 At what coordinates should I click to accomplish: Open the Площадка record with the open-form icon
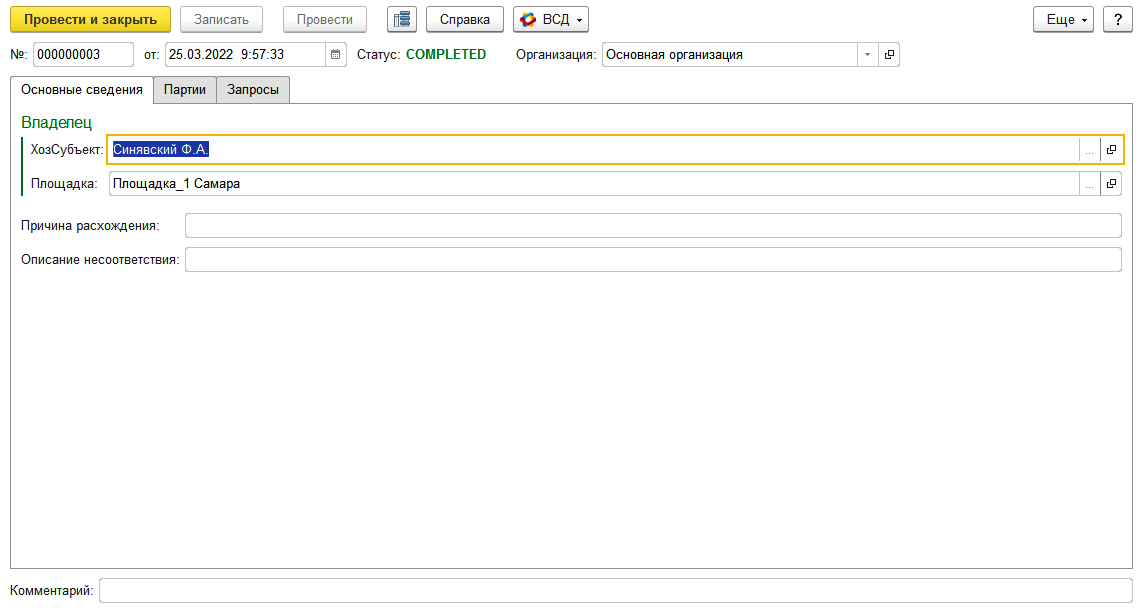tap(1111, 184)
